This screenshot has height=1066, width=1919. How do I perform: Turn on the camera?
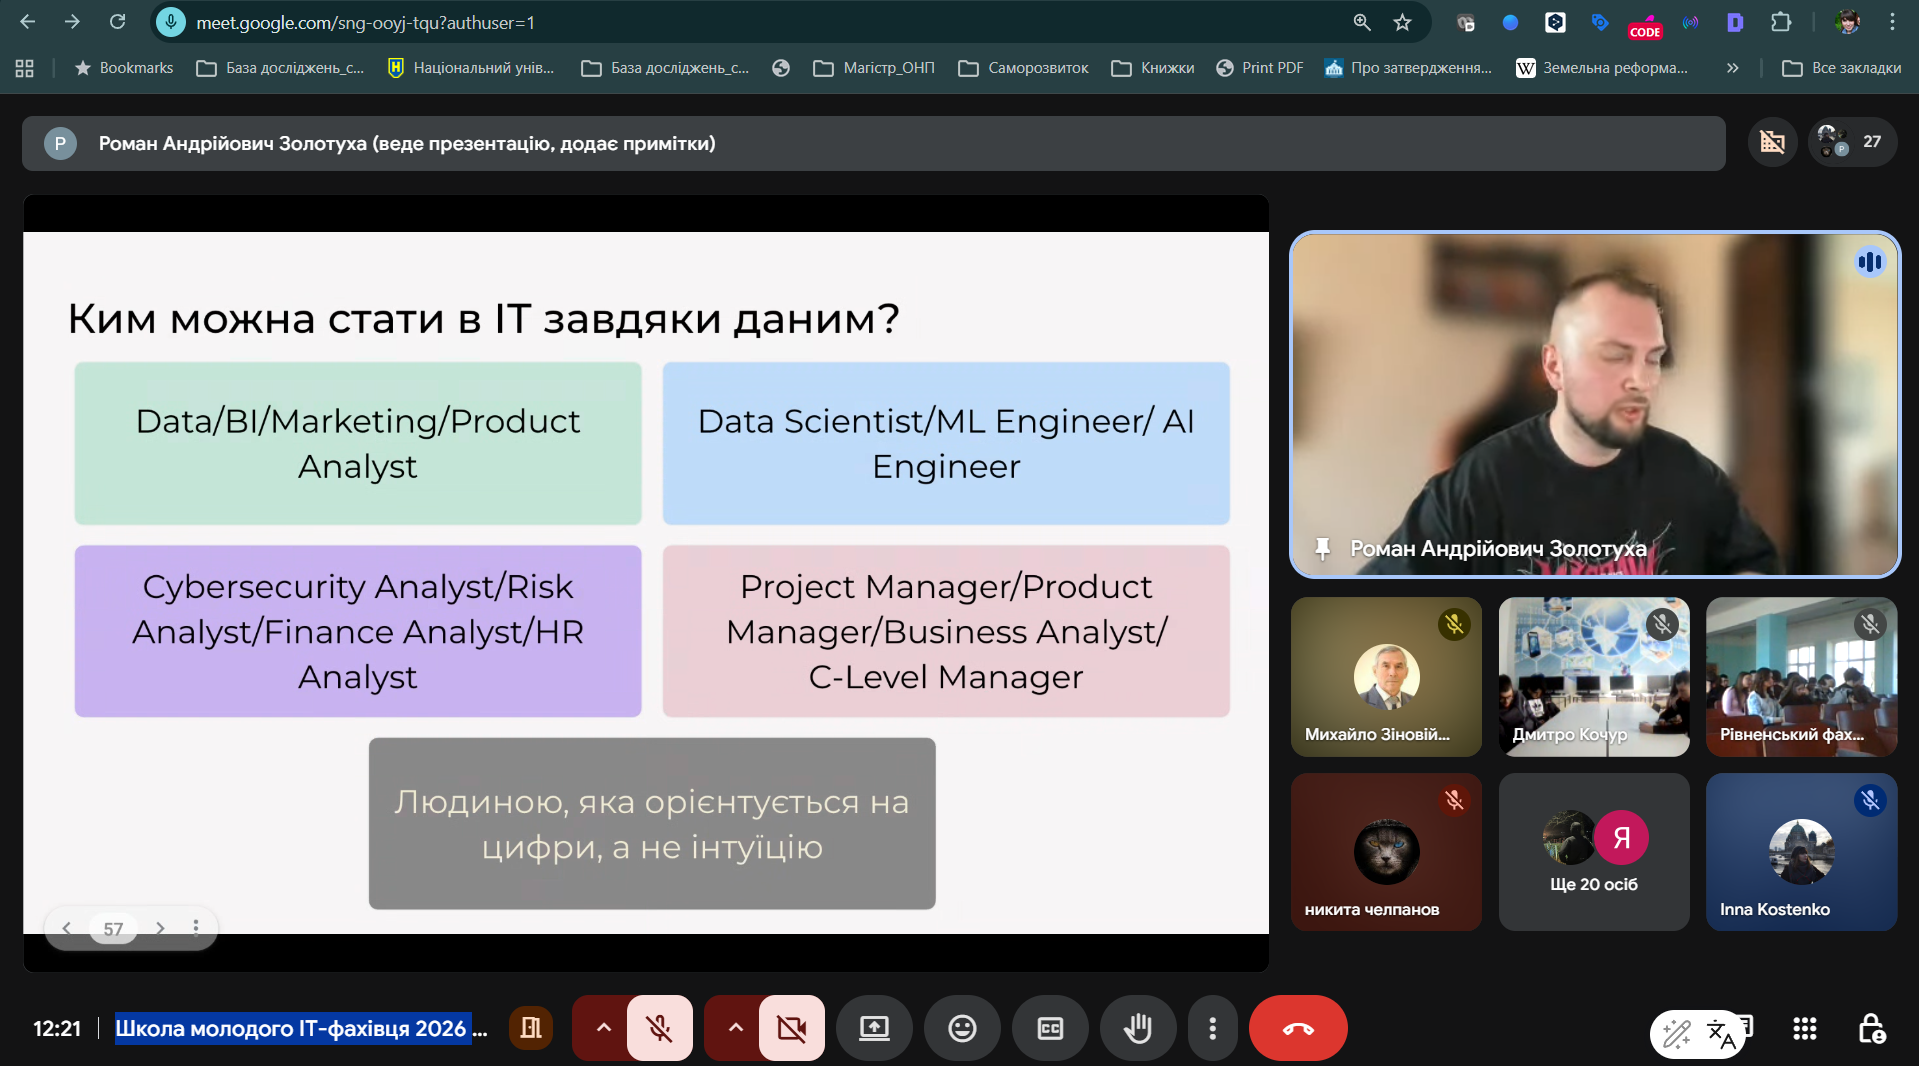791,1028
